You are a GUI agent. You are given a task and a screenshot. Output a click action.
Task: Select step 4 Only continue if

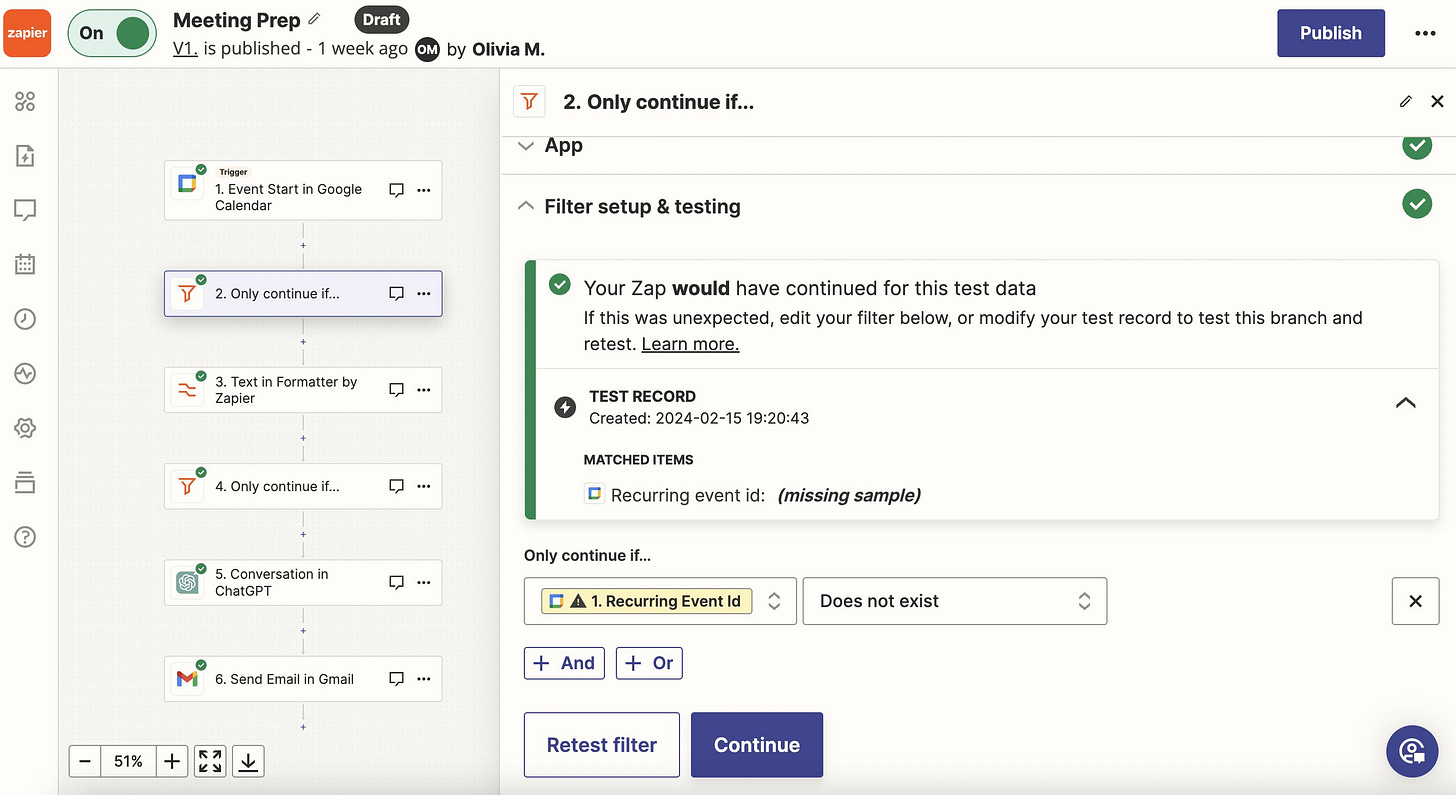303,486
